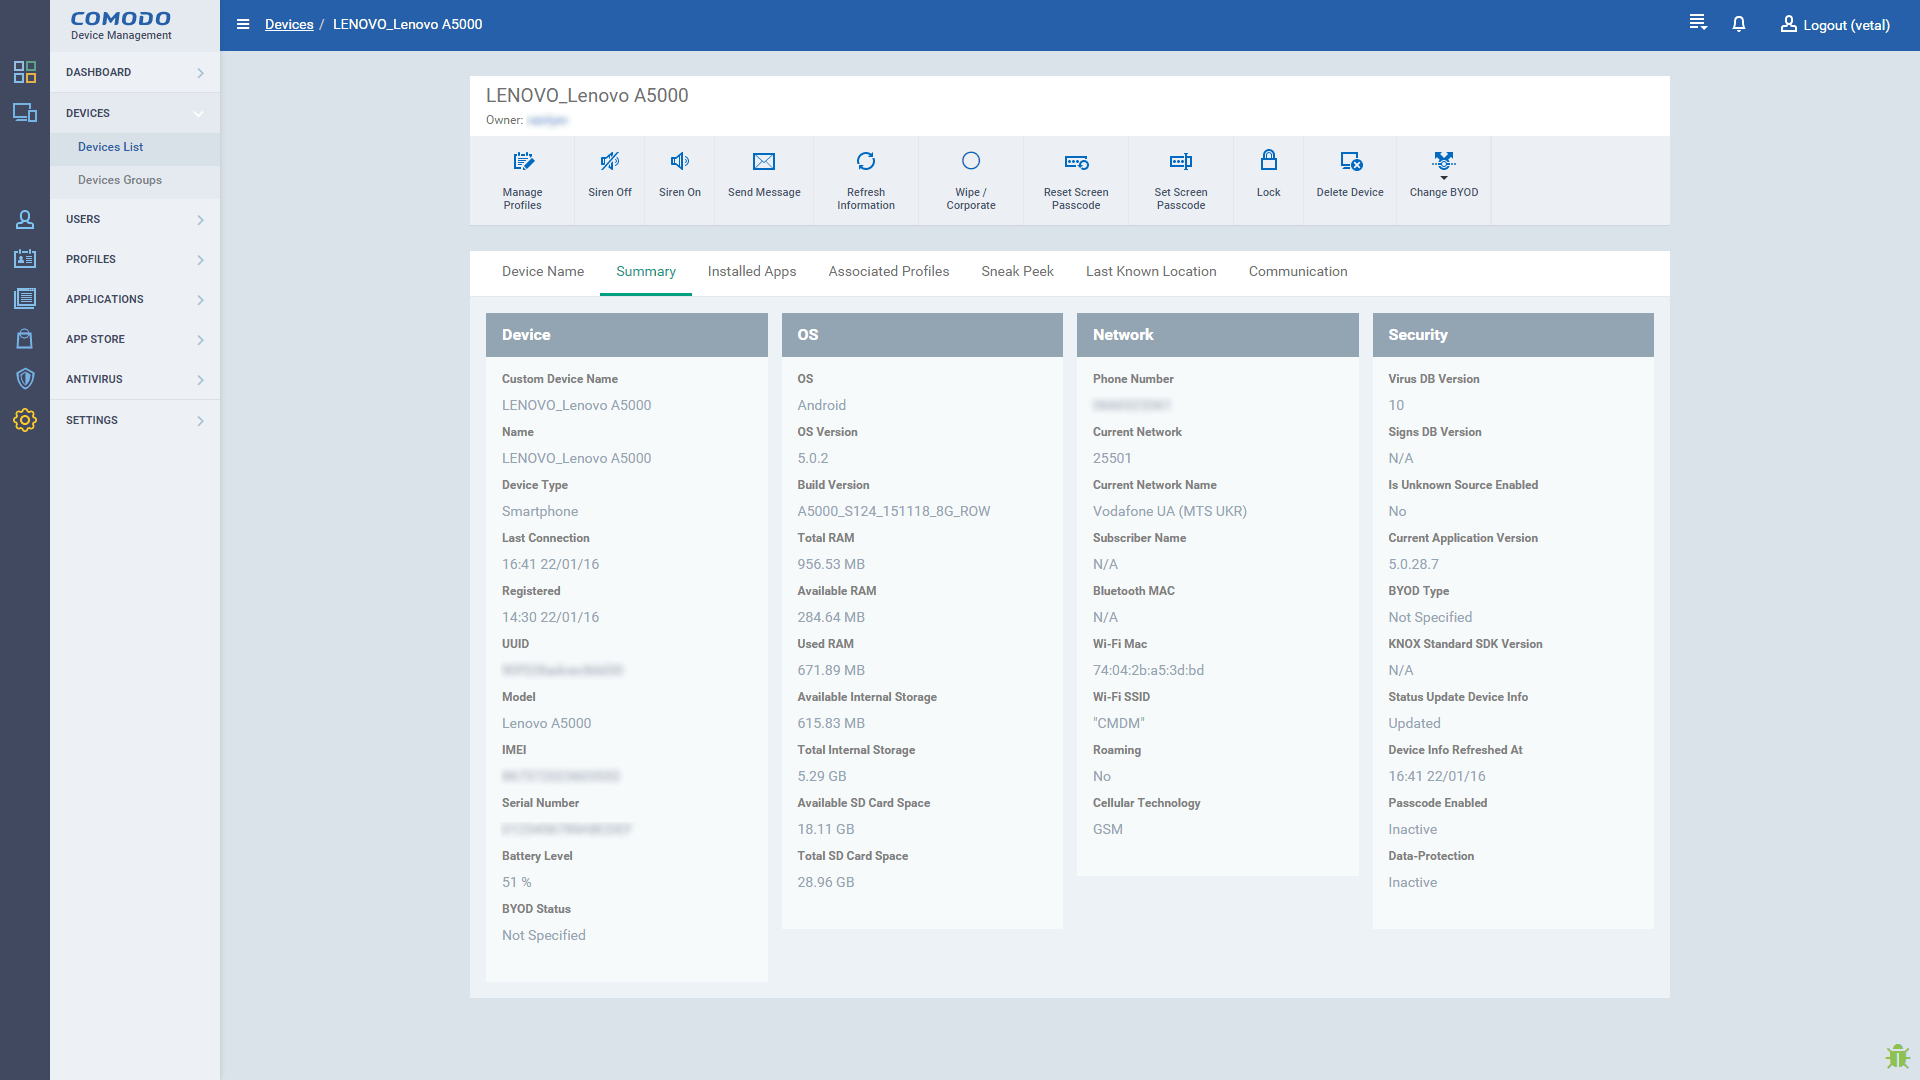Screen dimensions: 1920x1080
Task: Click the OS panel header
Action: tap(922, 335)
